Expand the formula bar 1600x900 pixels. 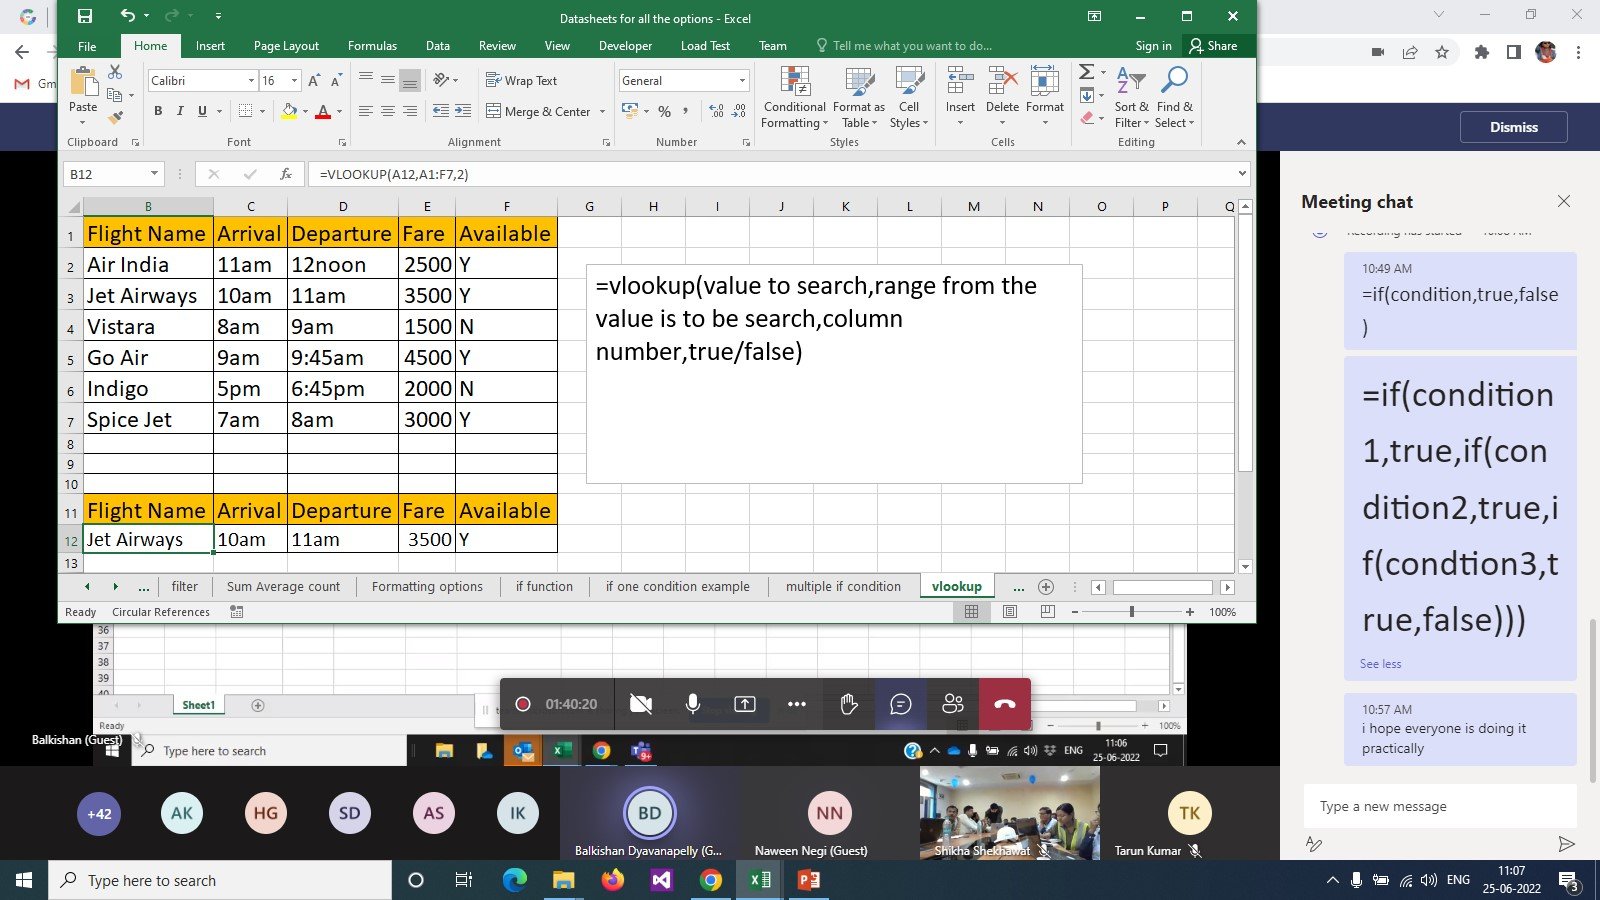1242,174
